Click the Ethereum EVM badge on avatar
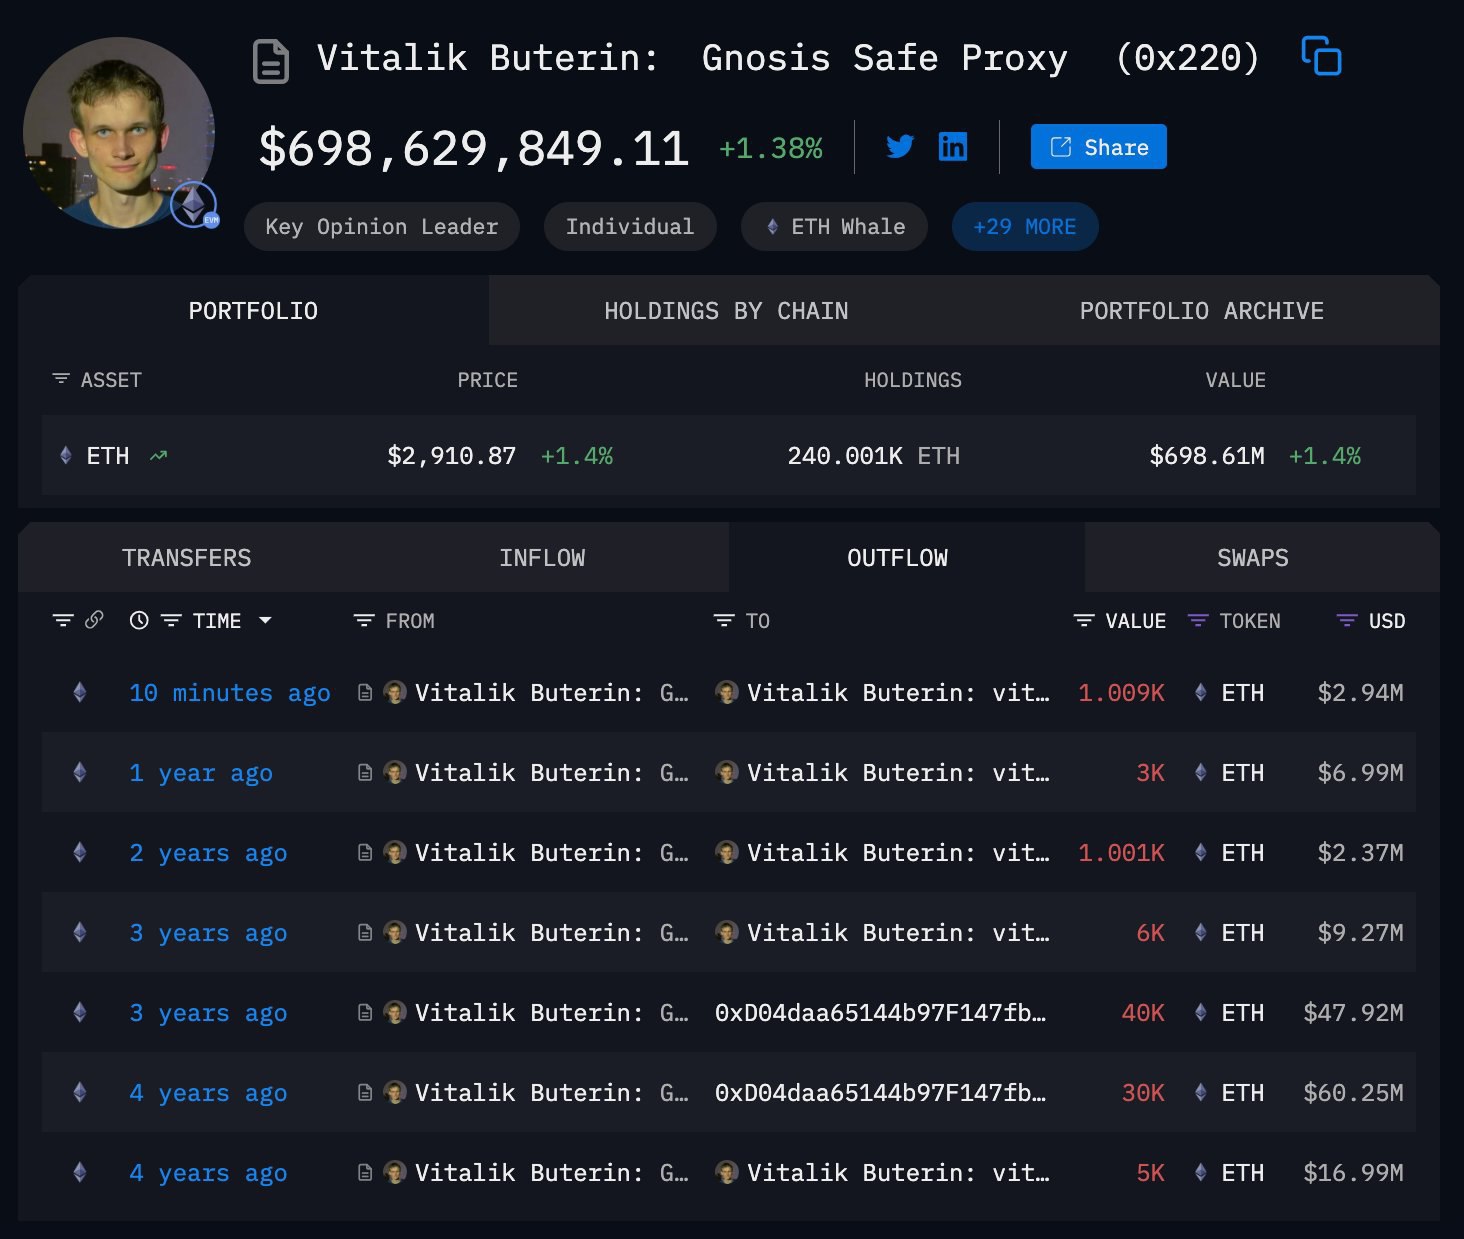 coord(194,205)
